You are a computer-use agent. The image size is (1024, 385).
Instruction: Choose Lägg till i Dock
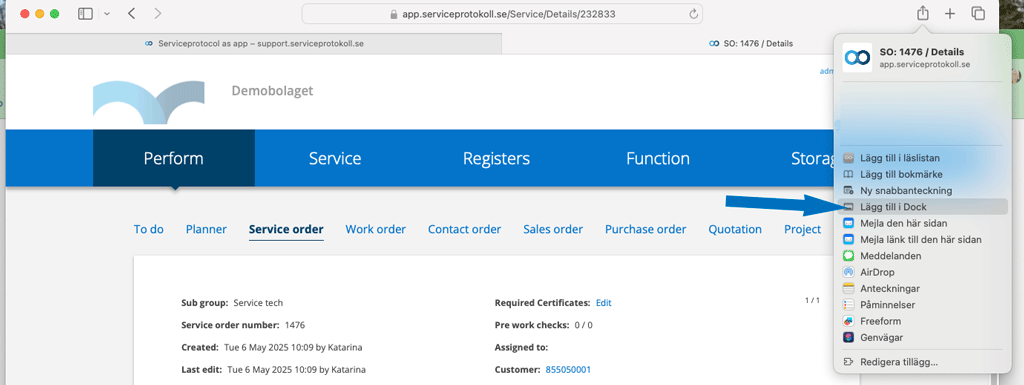(x=921, y=207)
